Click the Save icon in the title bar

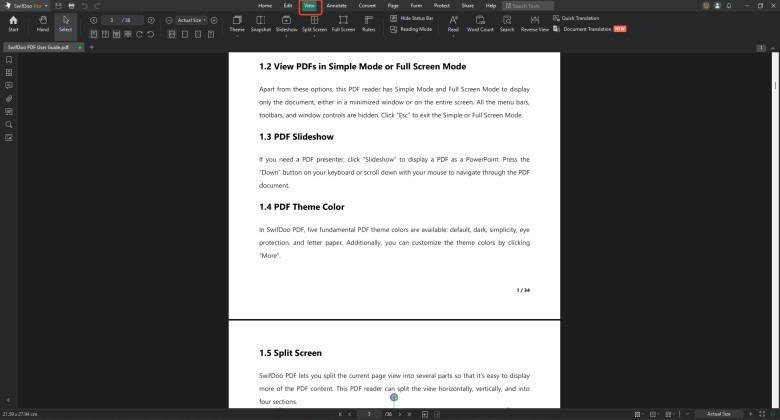pos(59,6)
